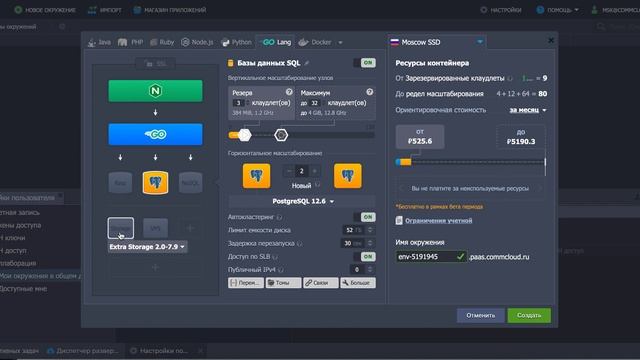Increase node count with plus button
Image resolution: width=640 pixels, height=360 pixels.
coord(314,171)
